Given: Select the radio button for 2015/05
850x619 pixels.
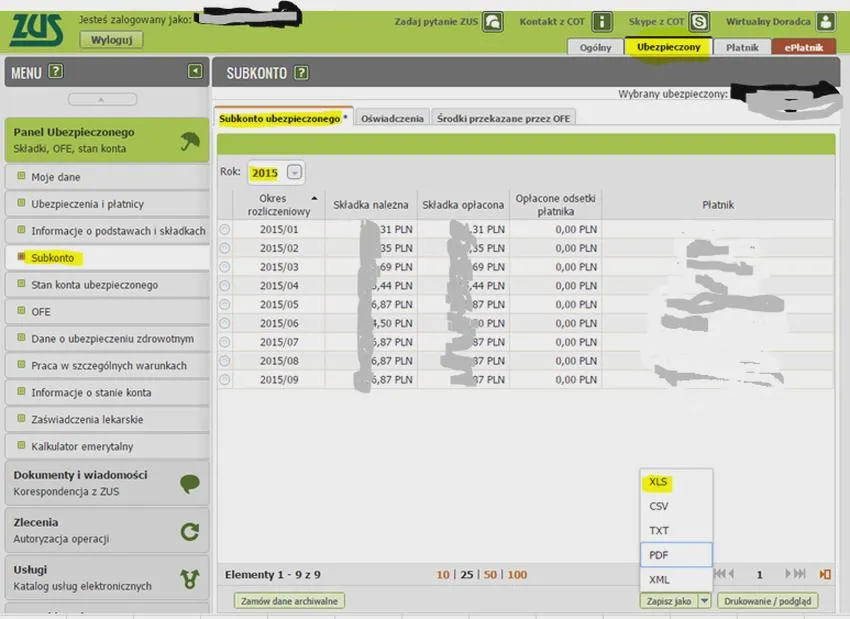Looking at the screenshot, I should click(224, 305).
